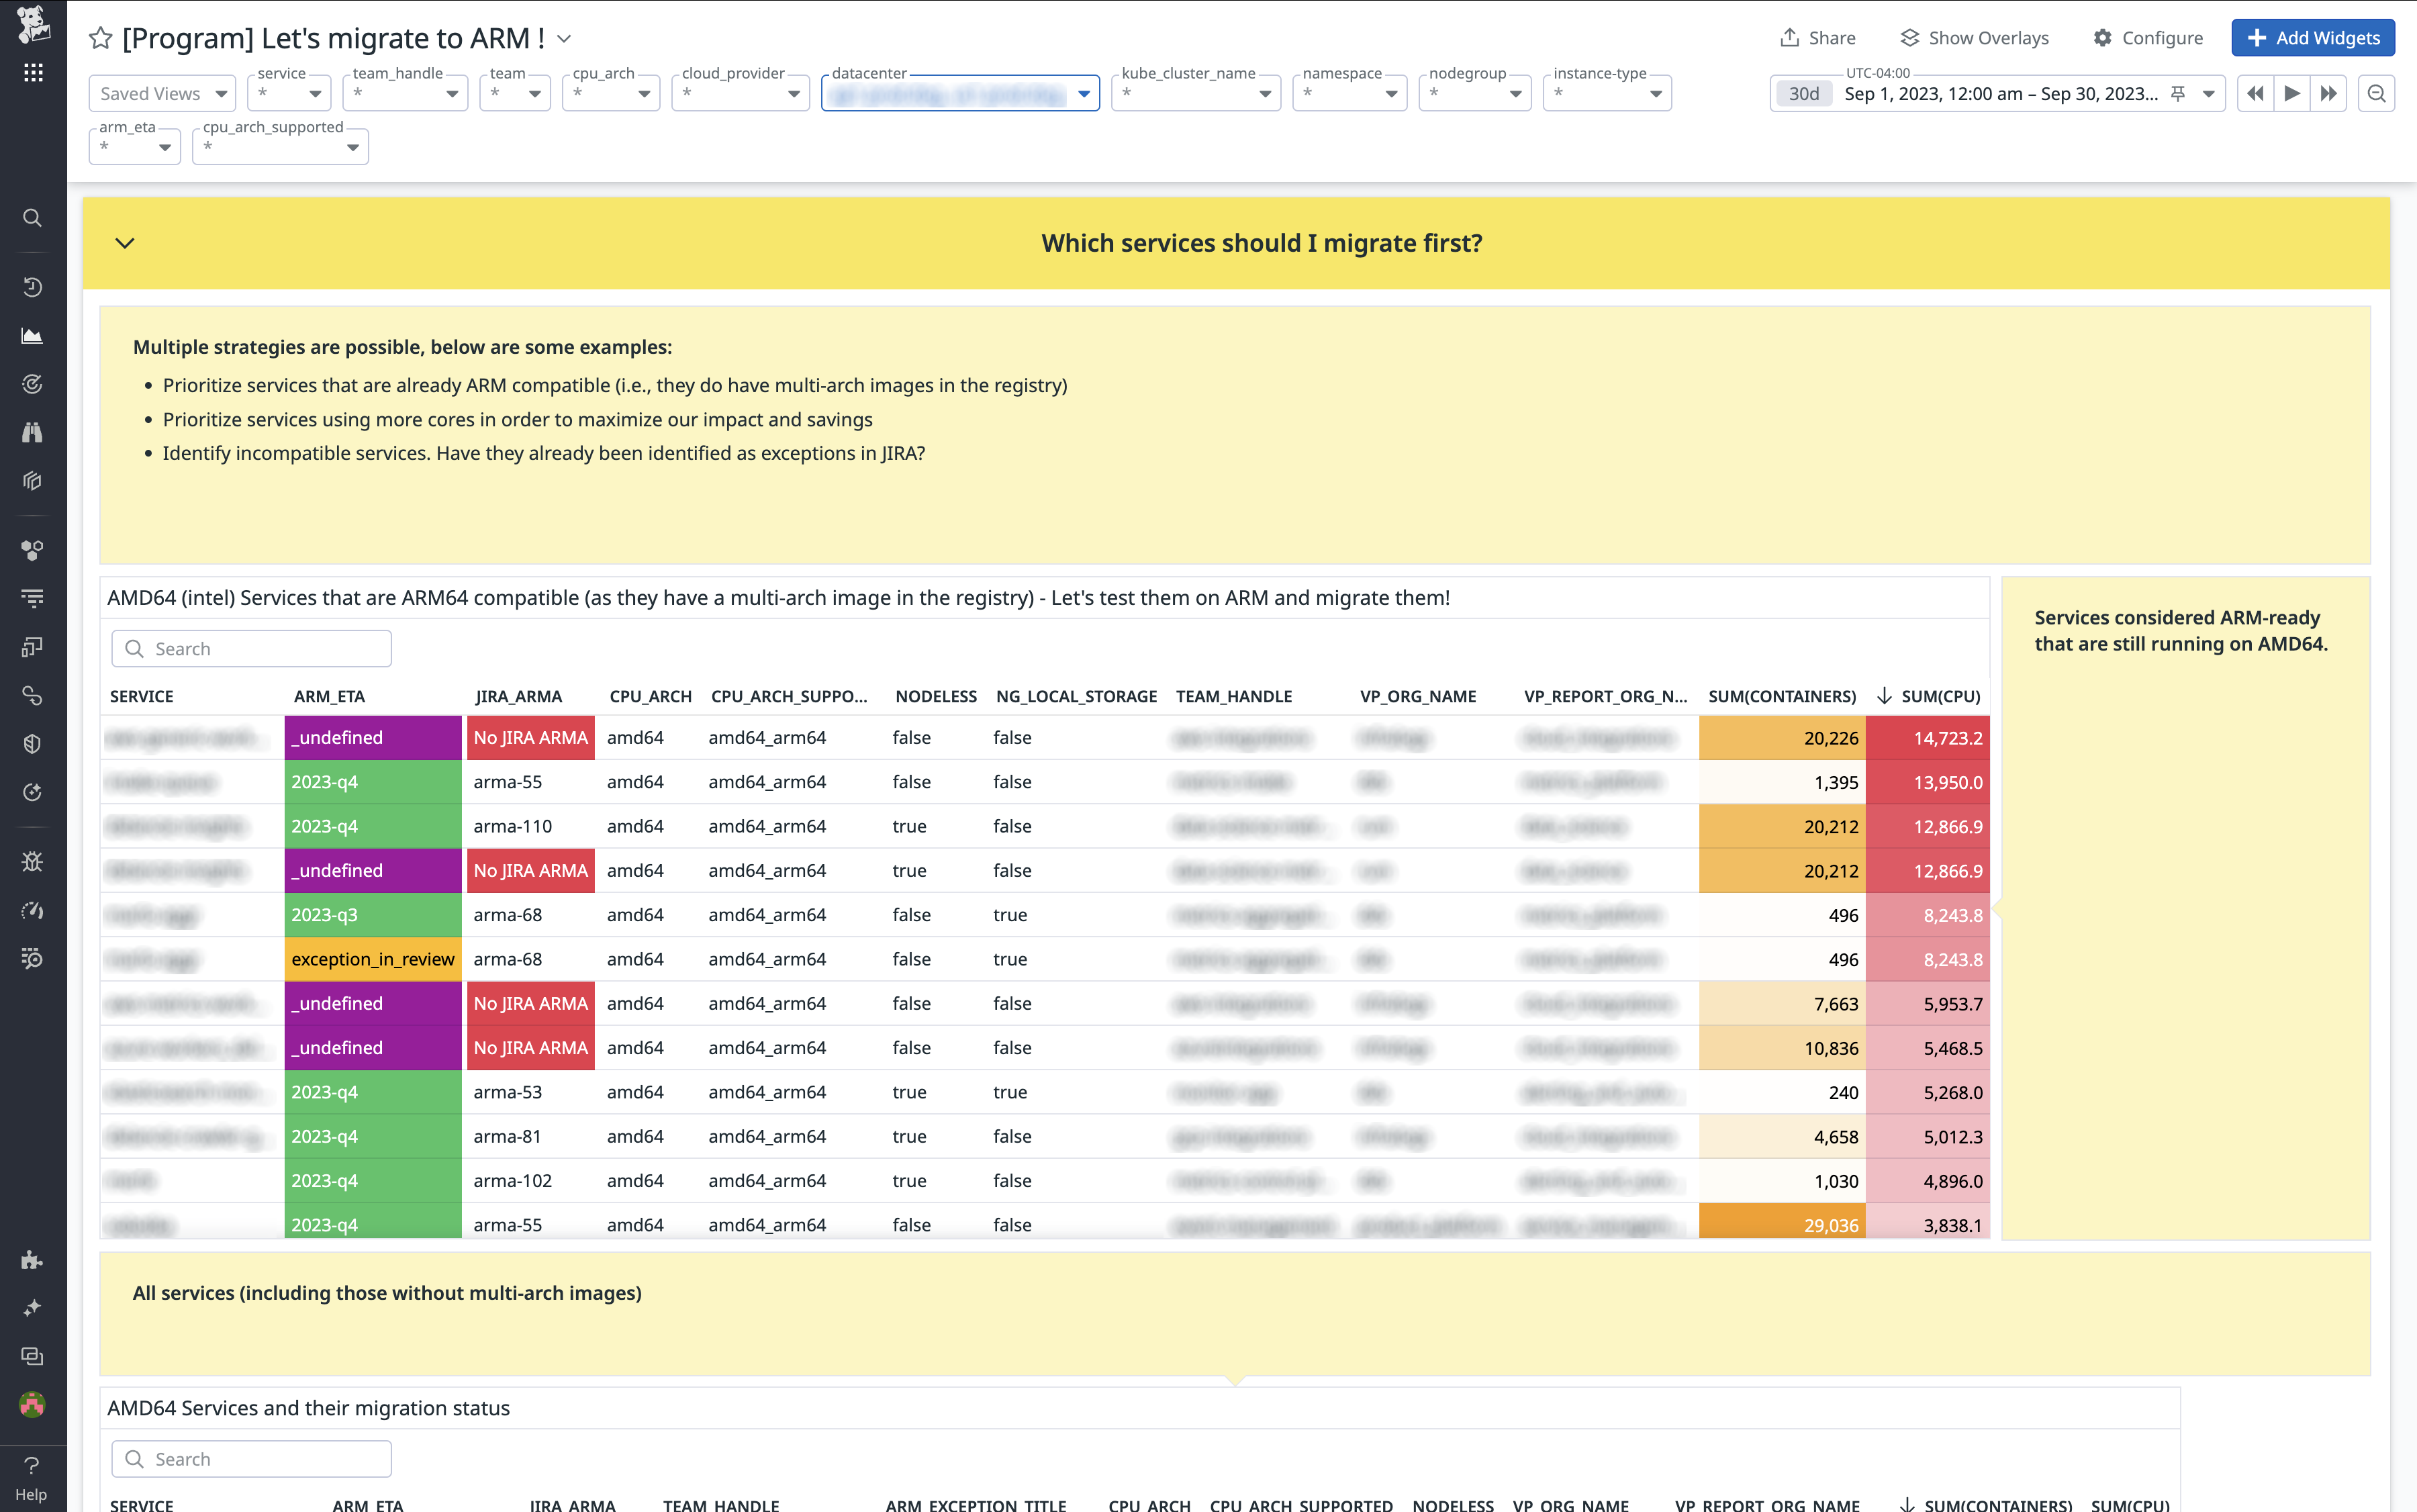The image size is (2417, 1512).
Task: Advance the time range with the play arrow
Action: click(x=2292, y=93)
